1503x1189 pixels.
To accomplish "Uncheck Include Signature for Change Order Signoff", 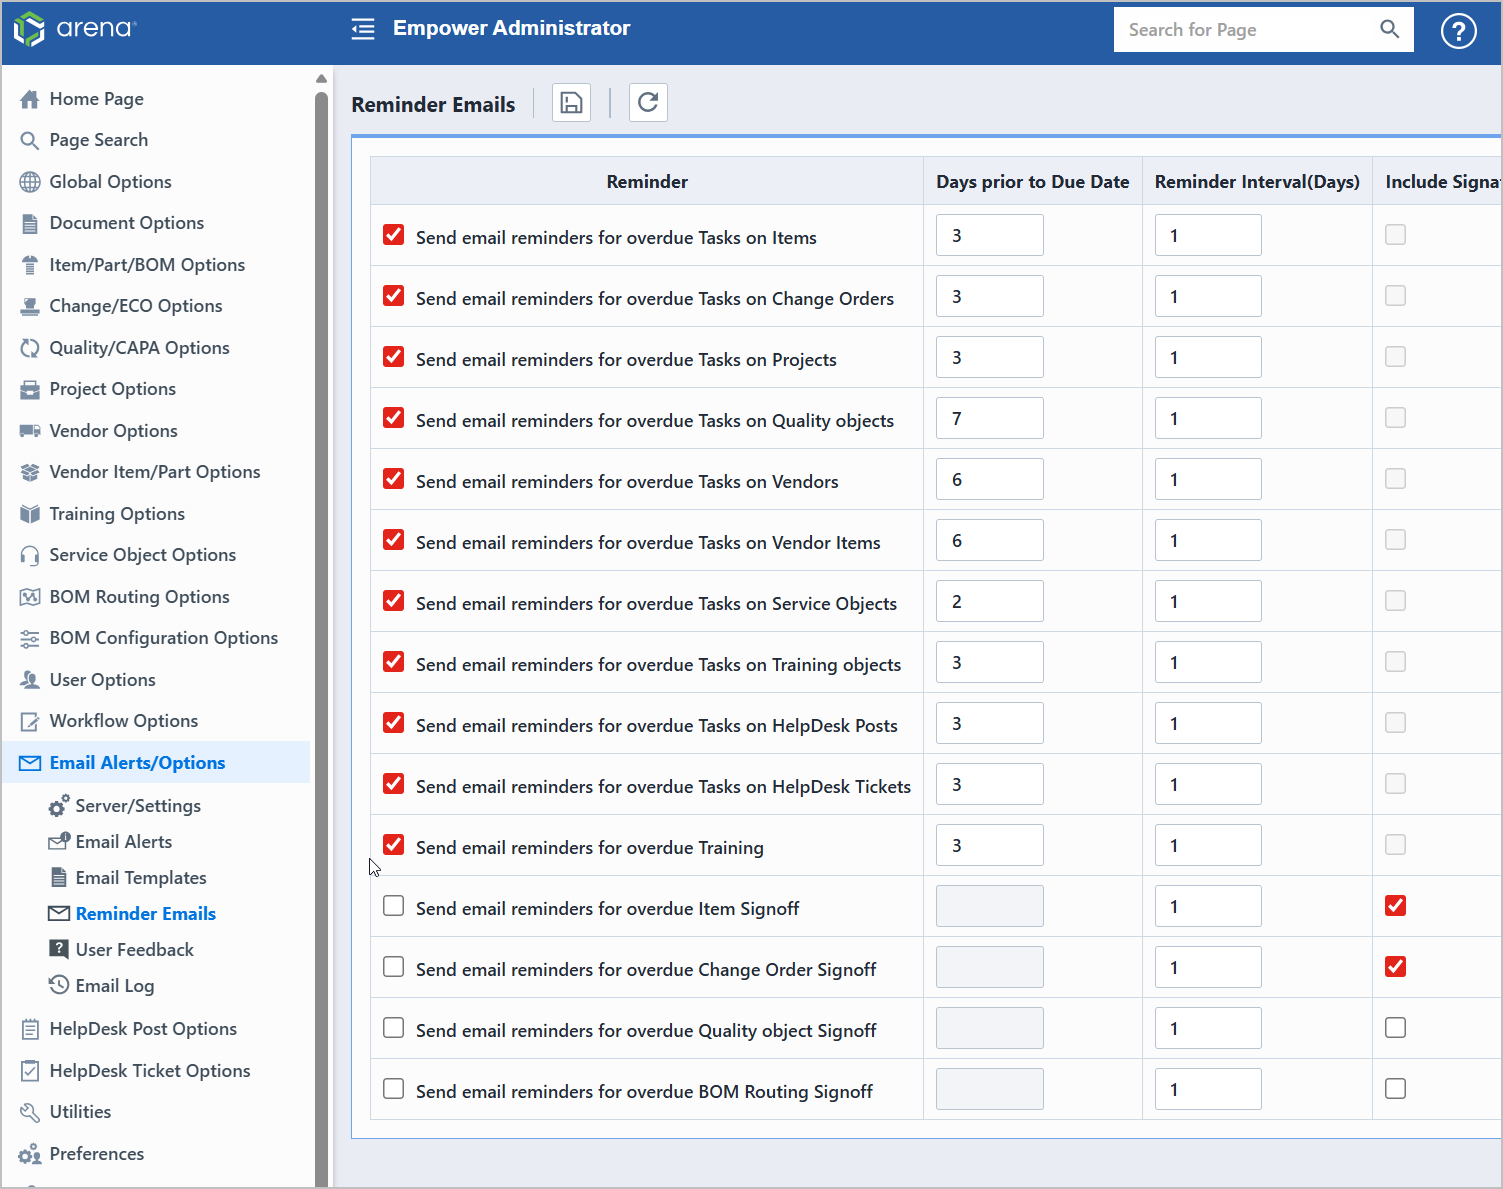I will tap(1395, 967).
